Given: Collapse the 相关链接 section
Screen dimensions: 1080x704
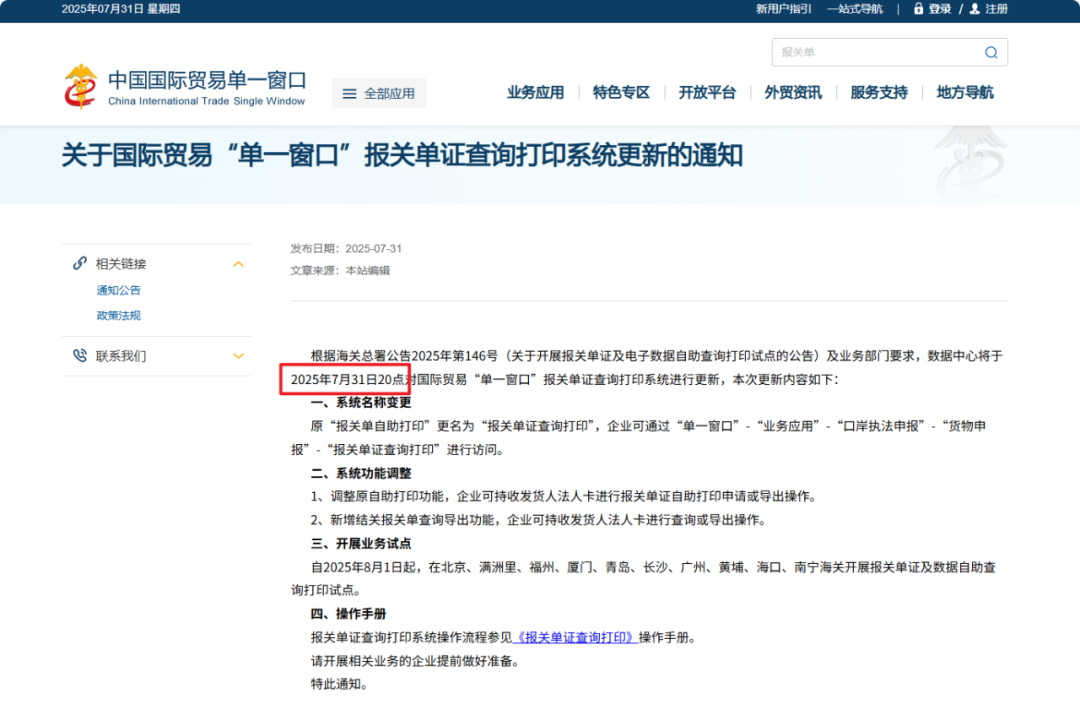Looking at the screenshot, I should [238, 263].
